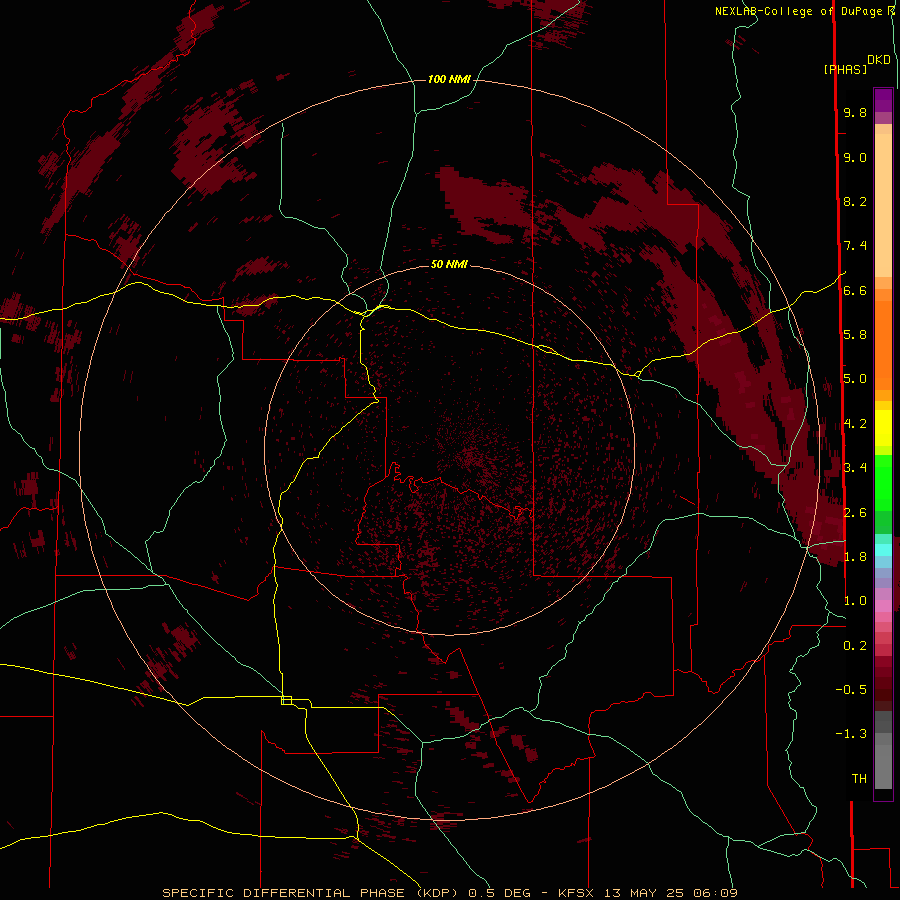Click the 2.6 value on the scale
Image resolution: width=900 pixels, height=900 pixels.
point(855,513)
